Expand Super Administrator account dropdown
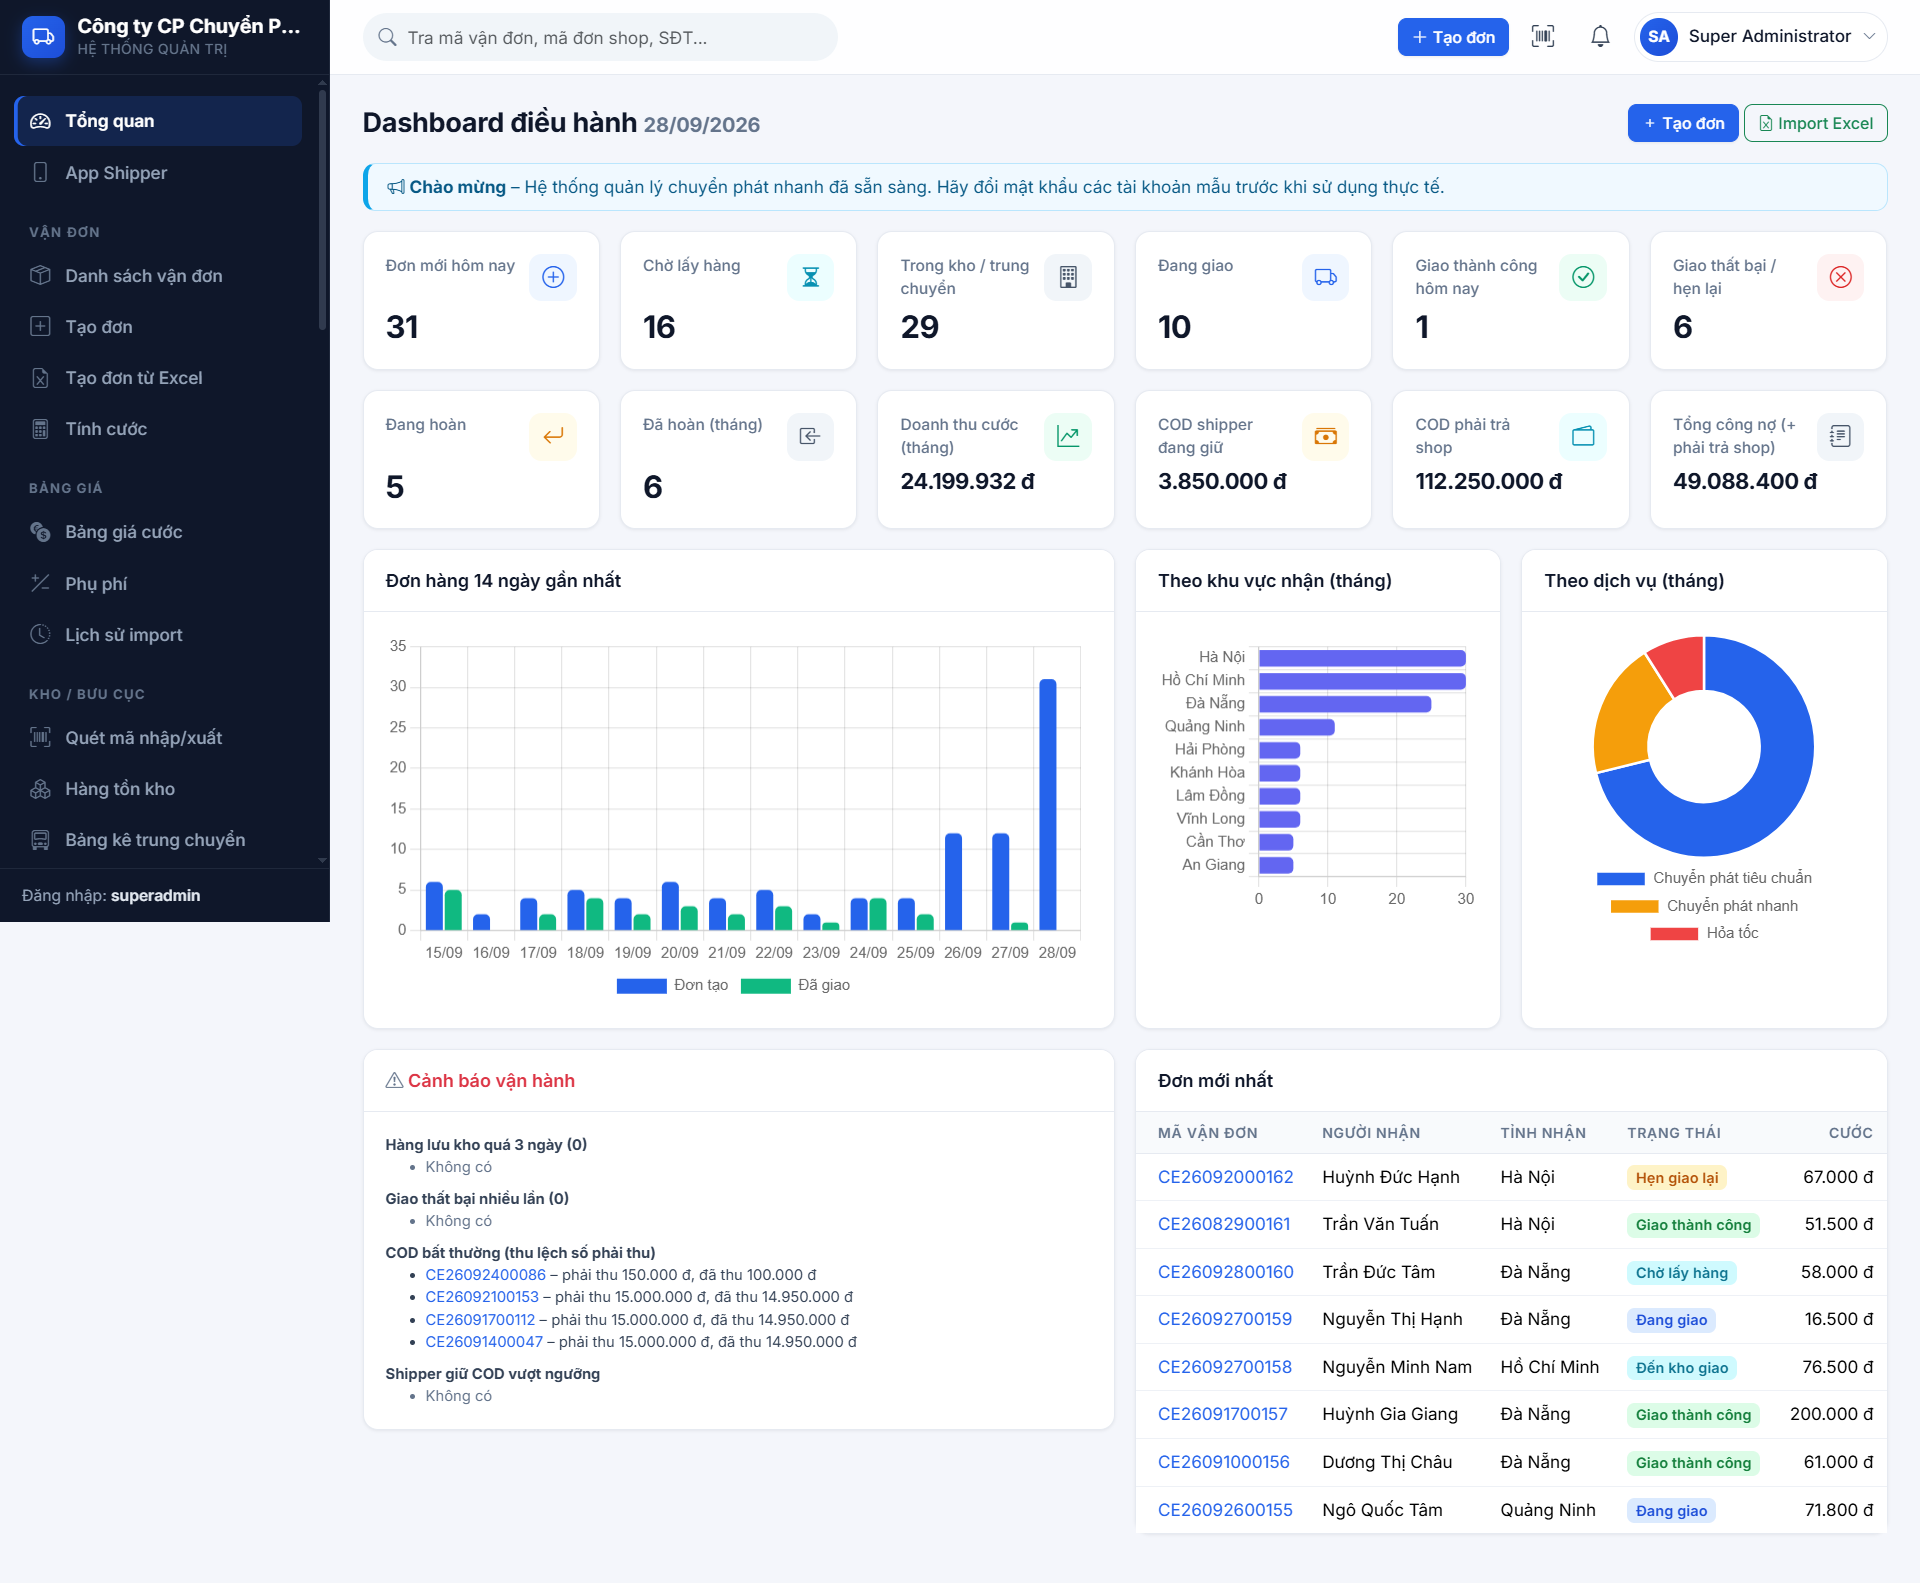 (x=1762, y=37)
